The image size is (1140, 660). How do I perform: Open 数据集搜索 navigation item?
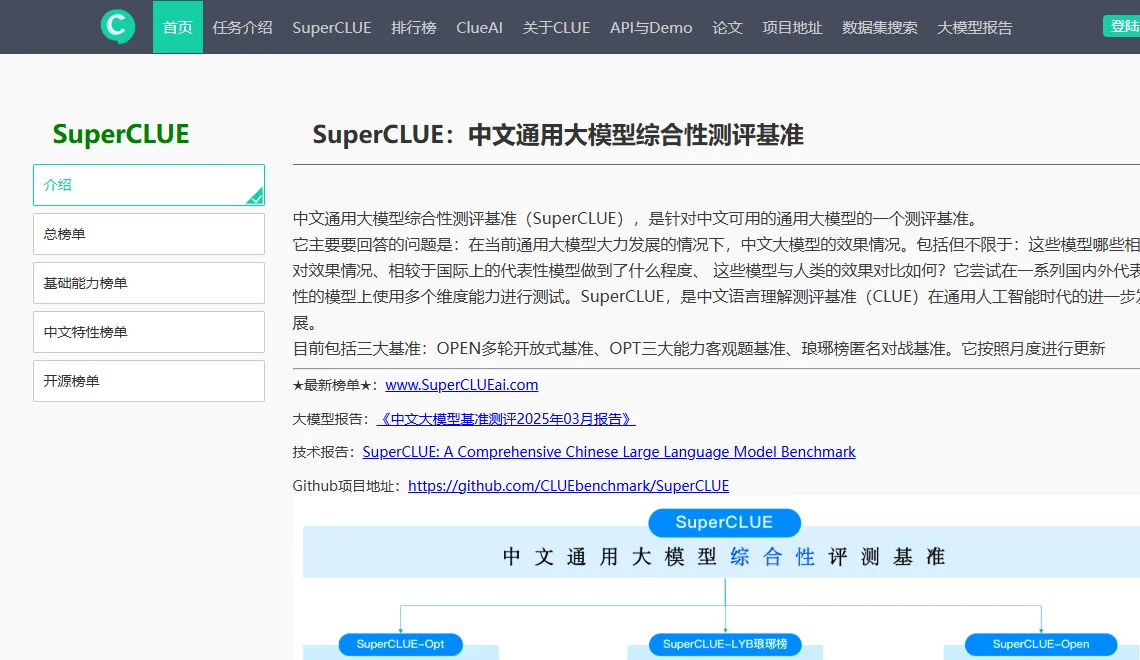880,28
